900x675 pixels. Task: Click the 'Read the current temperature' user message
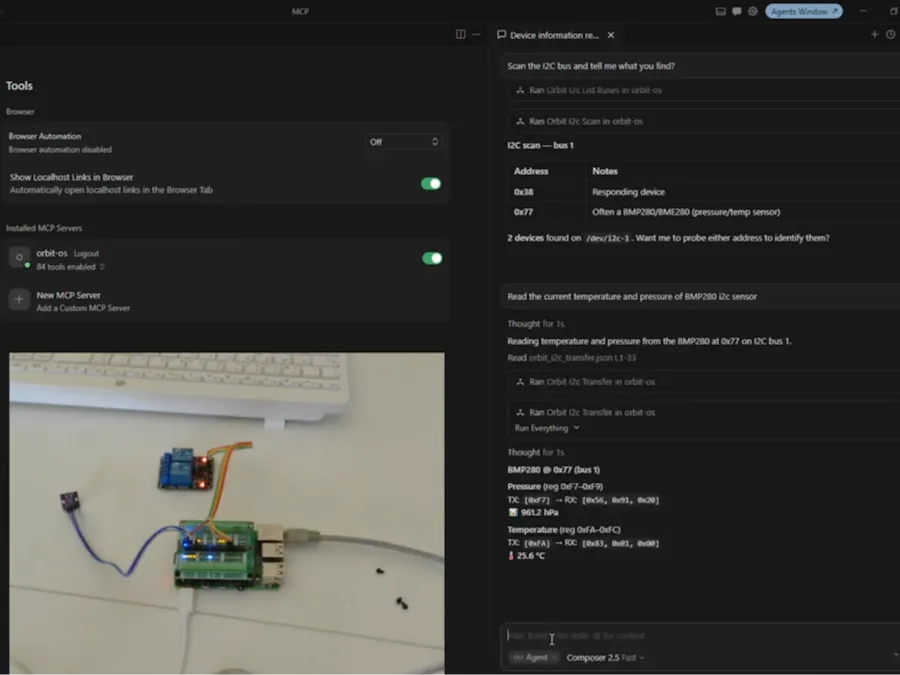pos(700,297)
